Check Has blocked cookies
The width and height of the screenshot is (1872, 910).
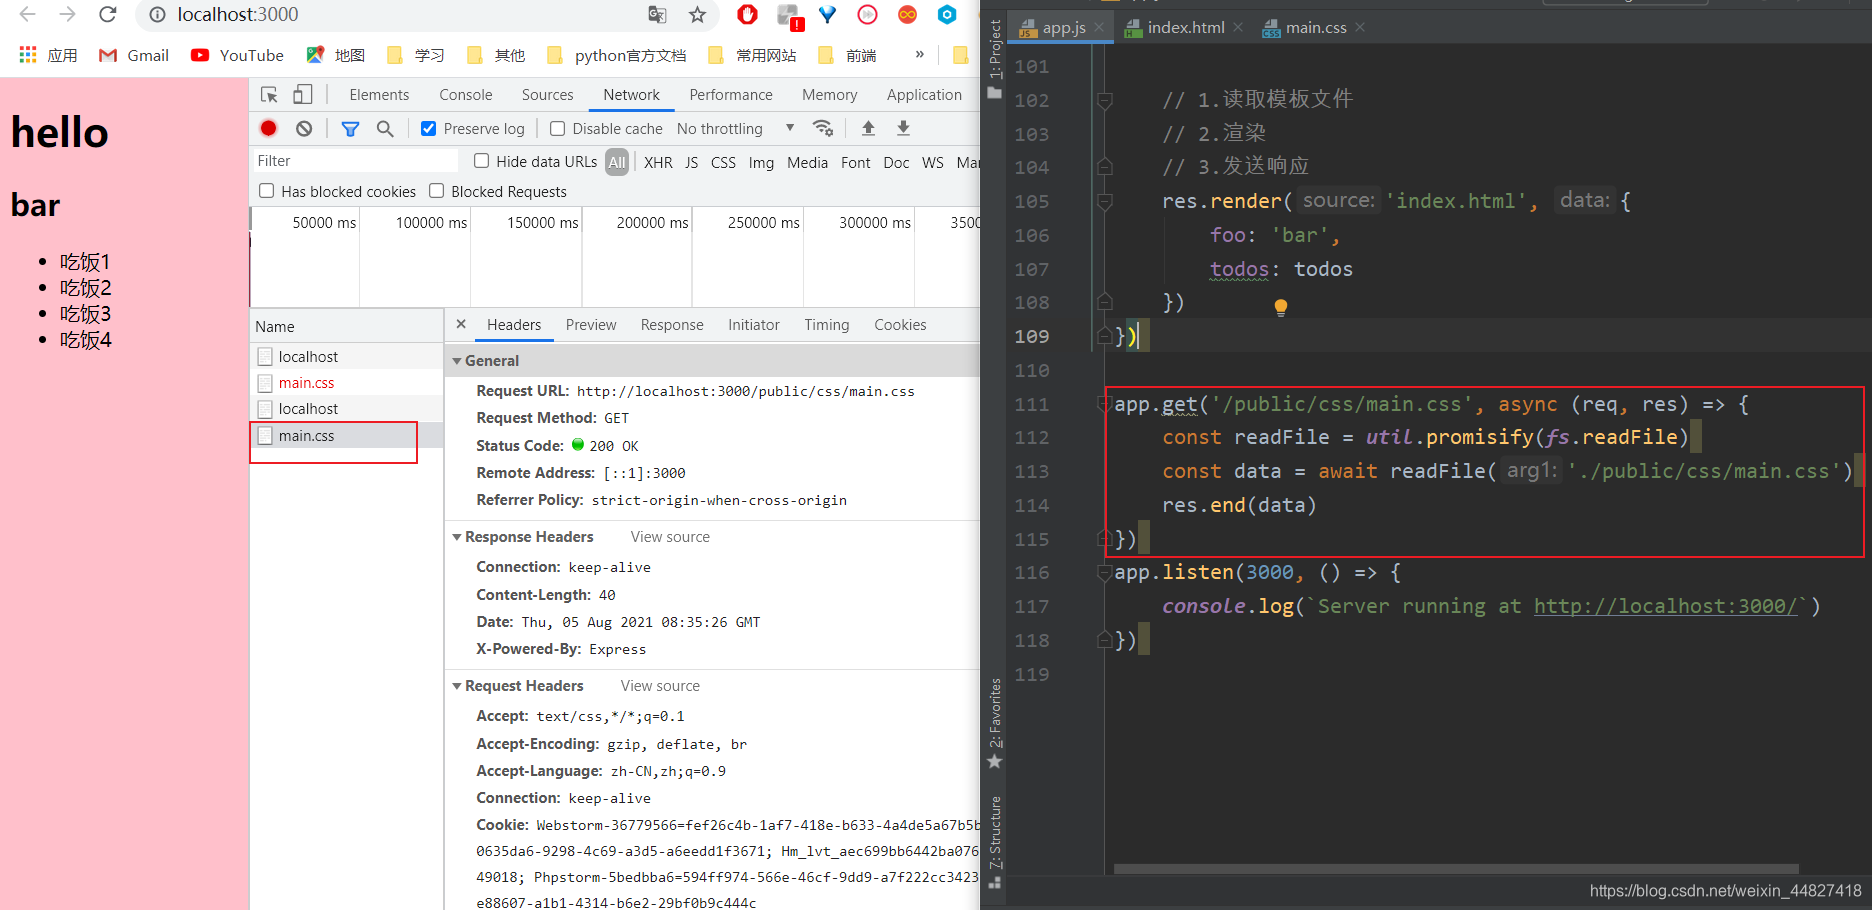click(x=266, y=191)
